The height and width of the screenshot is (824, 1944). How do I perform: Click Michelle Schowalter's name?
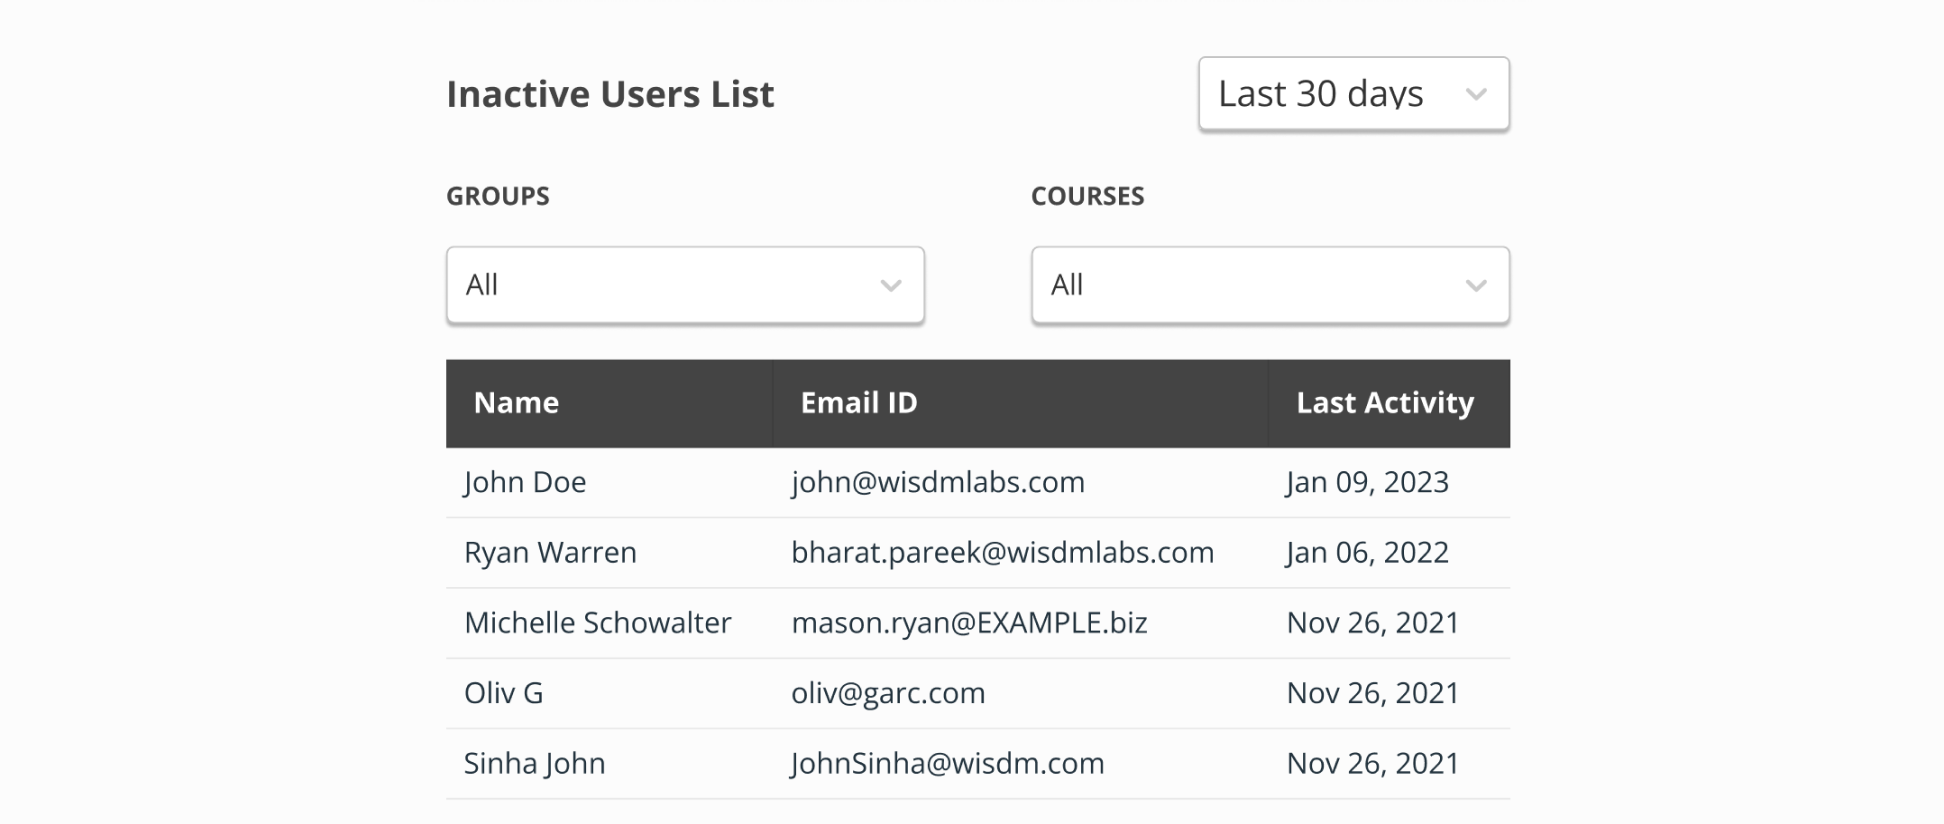click(597, 623)
